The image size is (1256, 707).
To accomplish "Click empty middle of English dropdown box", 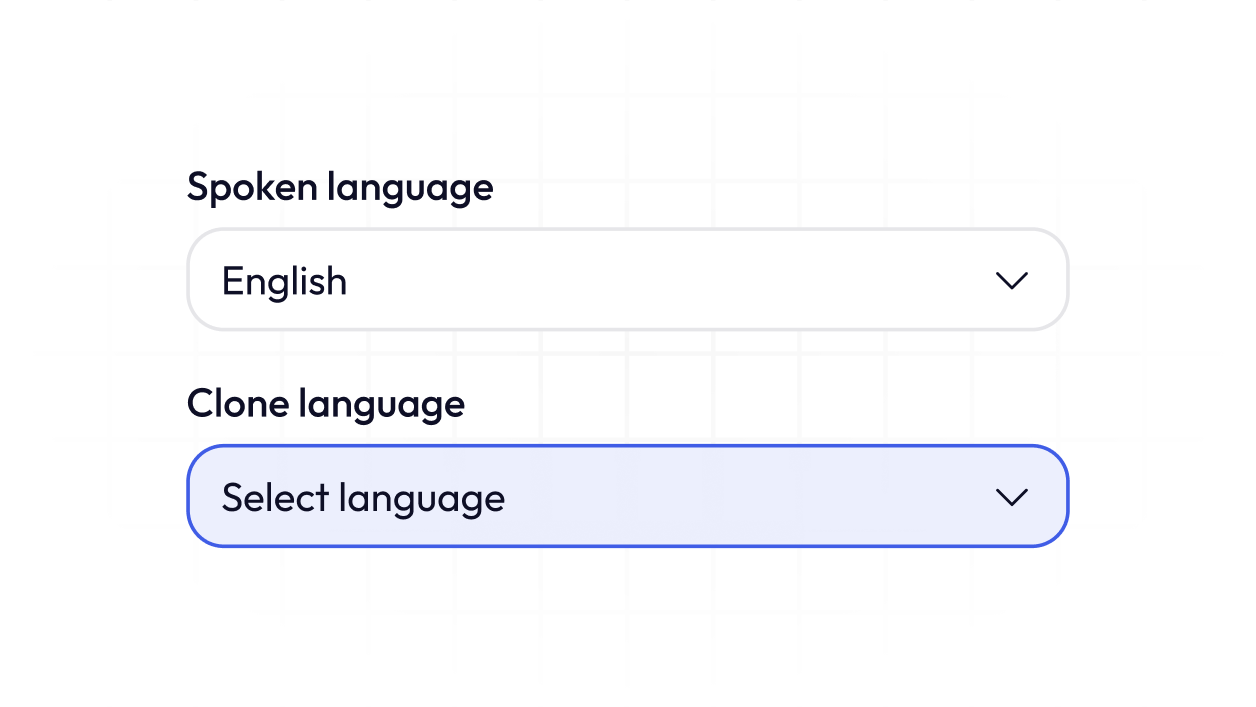I will (660, 280).
